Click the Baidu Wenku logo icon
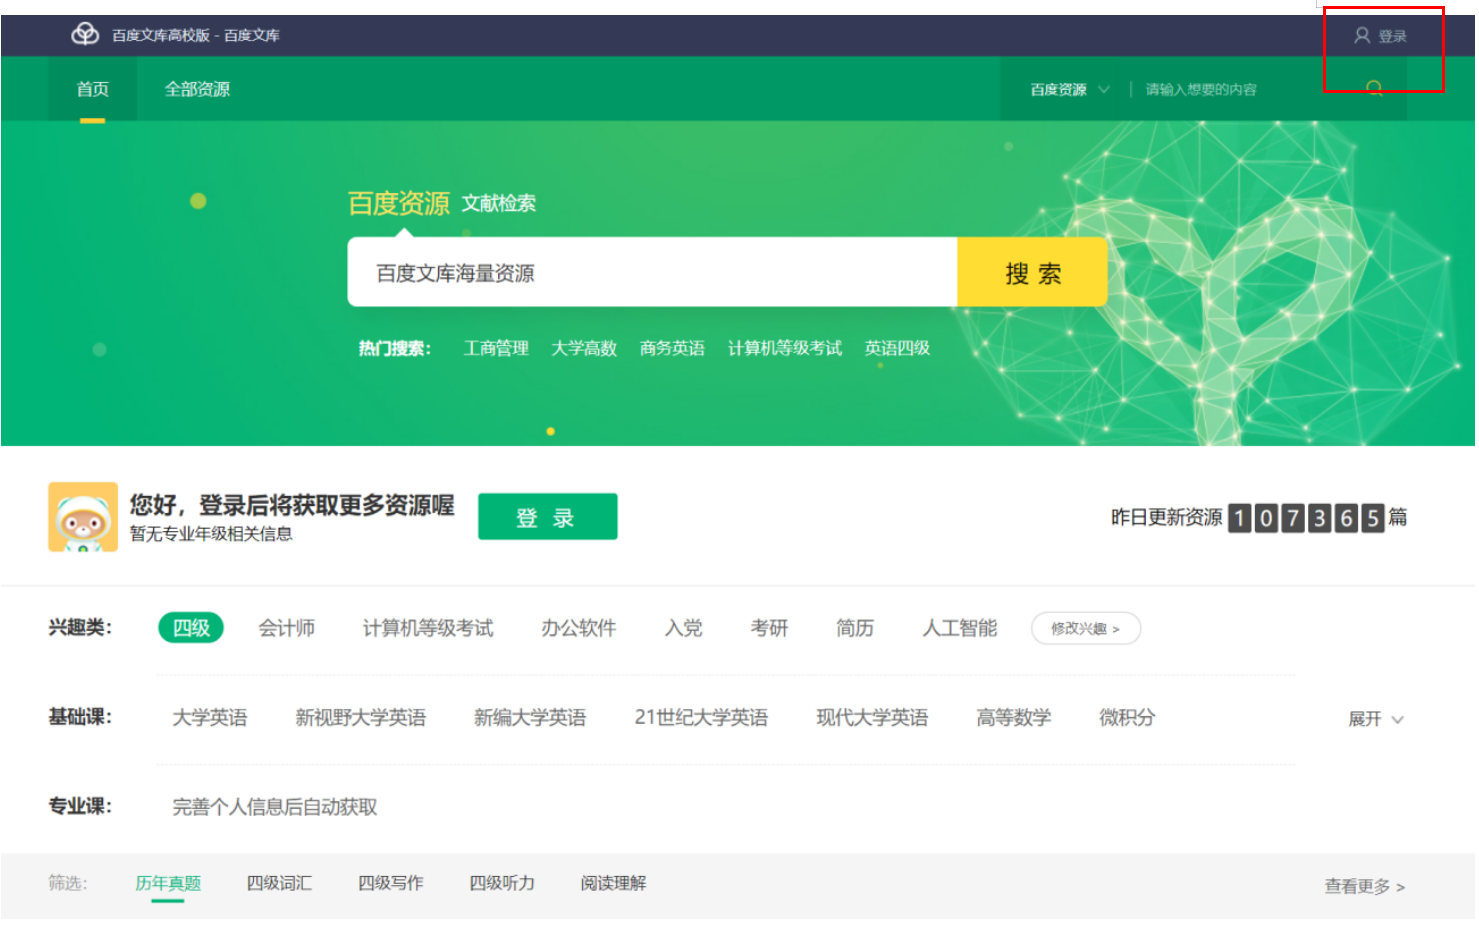Screen dimensions: 1479x925 tap(86, 35)
